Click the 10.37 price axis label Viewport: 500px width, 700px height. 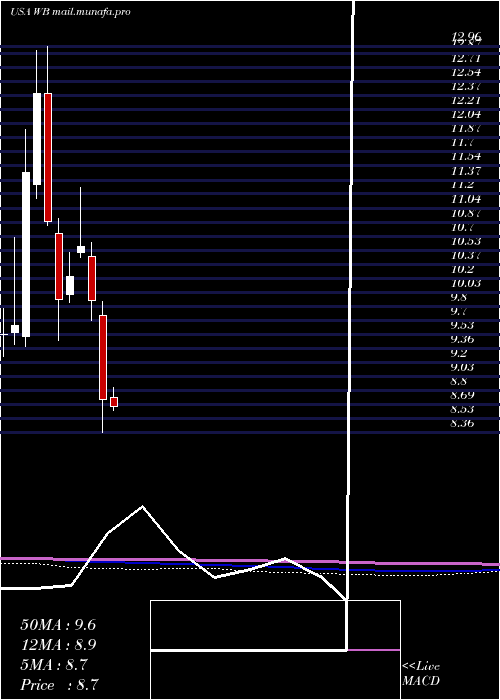tap(466, 255)
